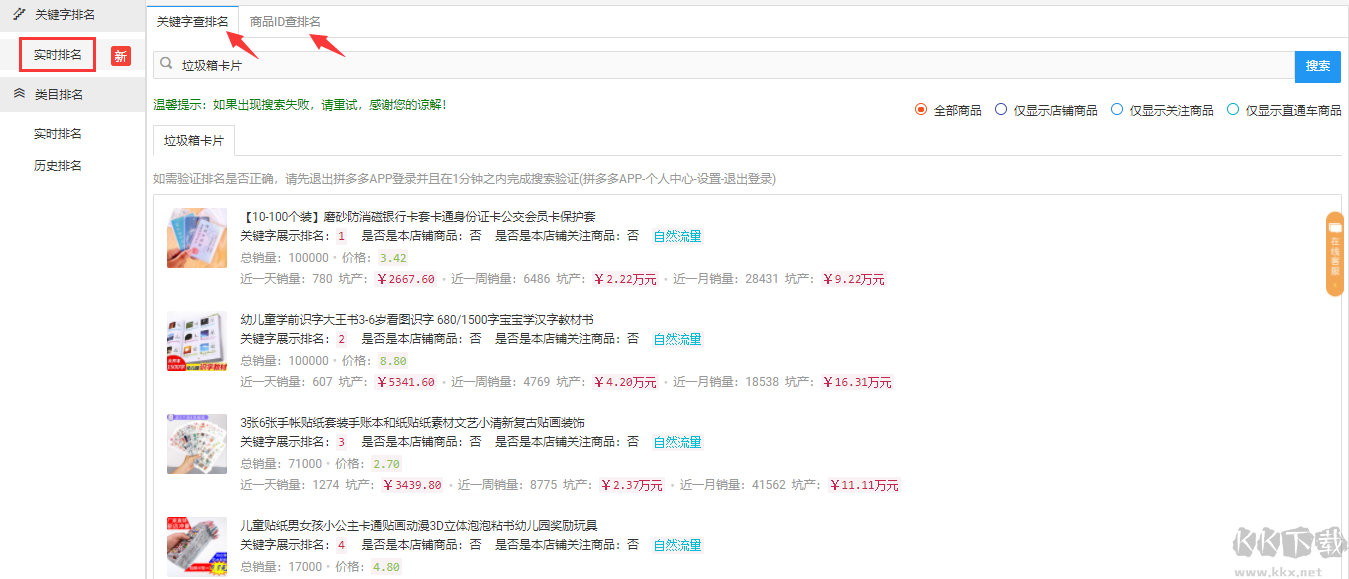Open the card sleeve product thumbnail
This screenshot has height=579, width=1349.
pos(197,237)
